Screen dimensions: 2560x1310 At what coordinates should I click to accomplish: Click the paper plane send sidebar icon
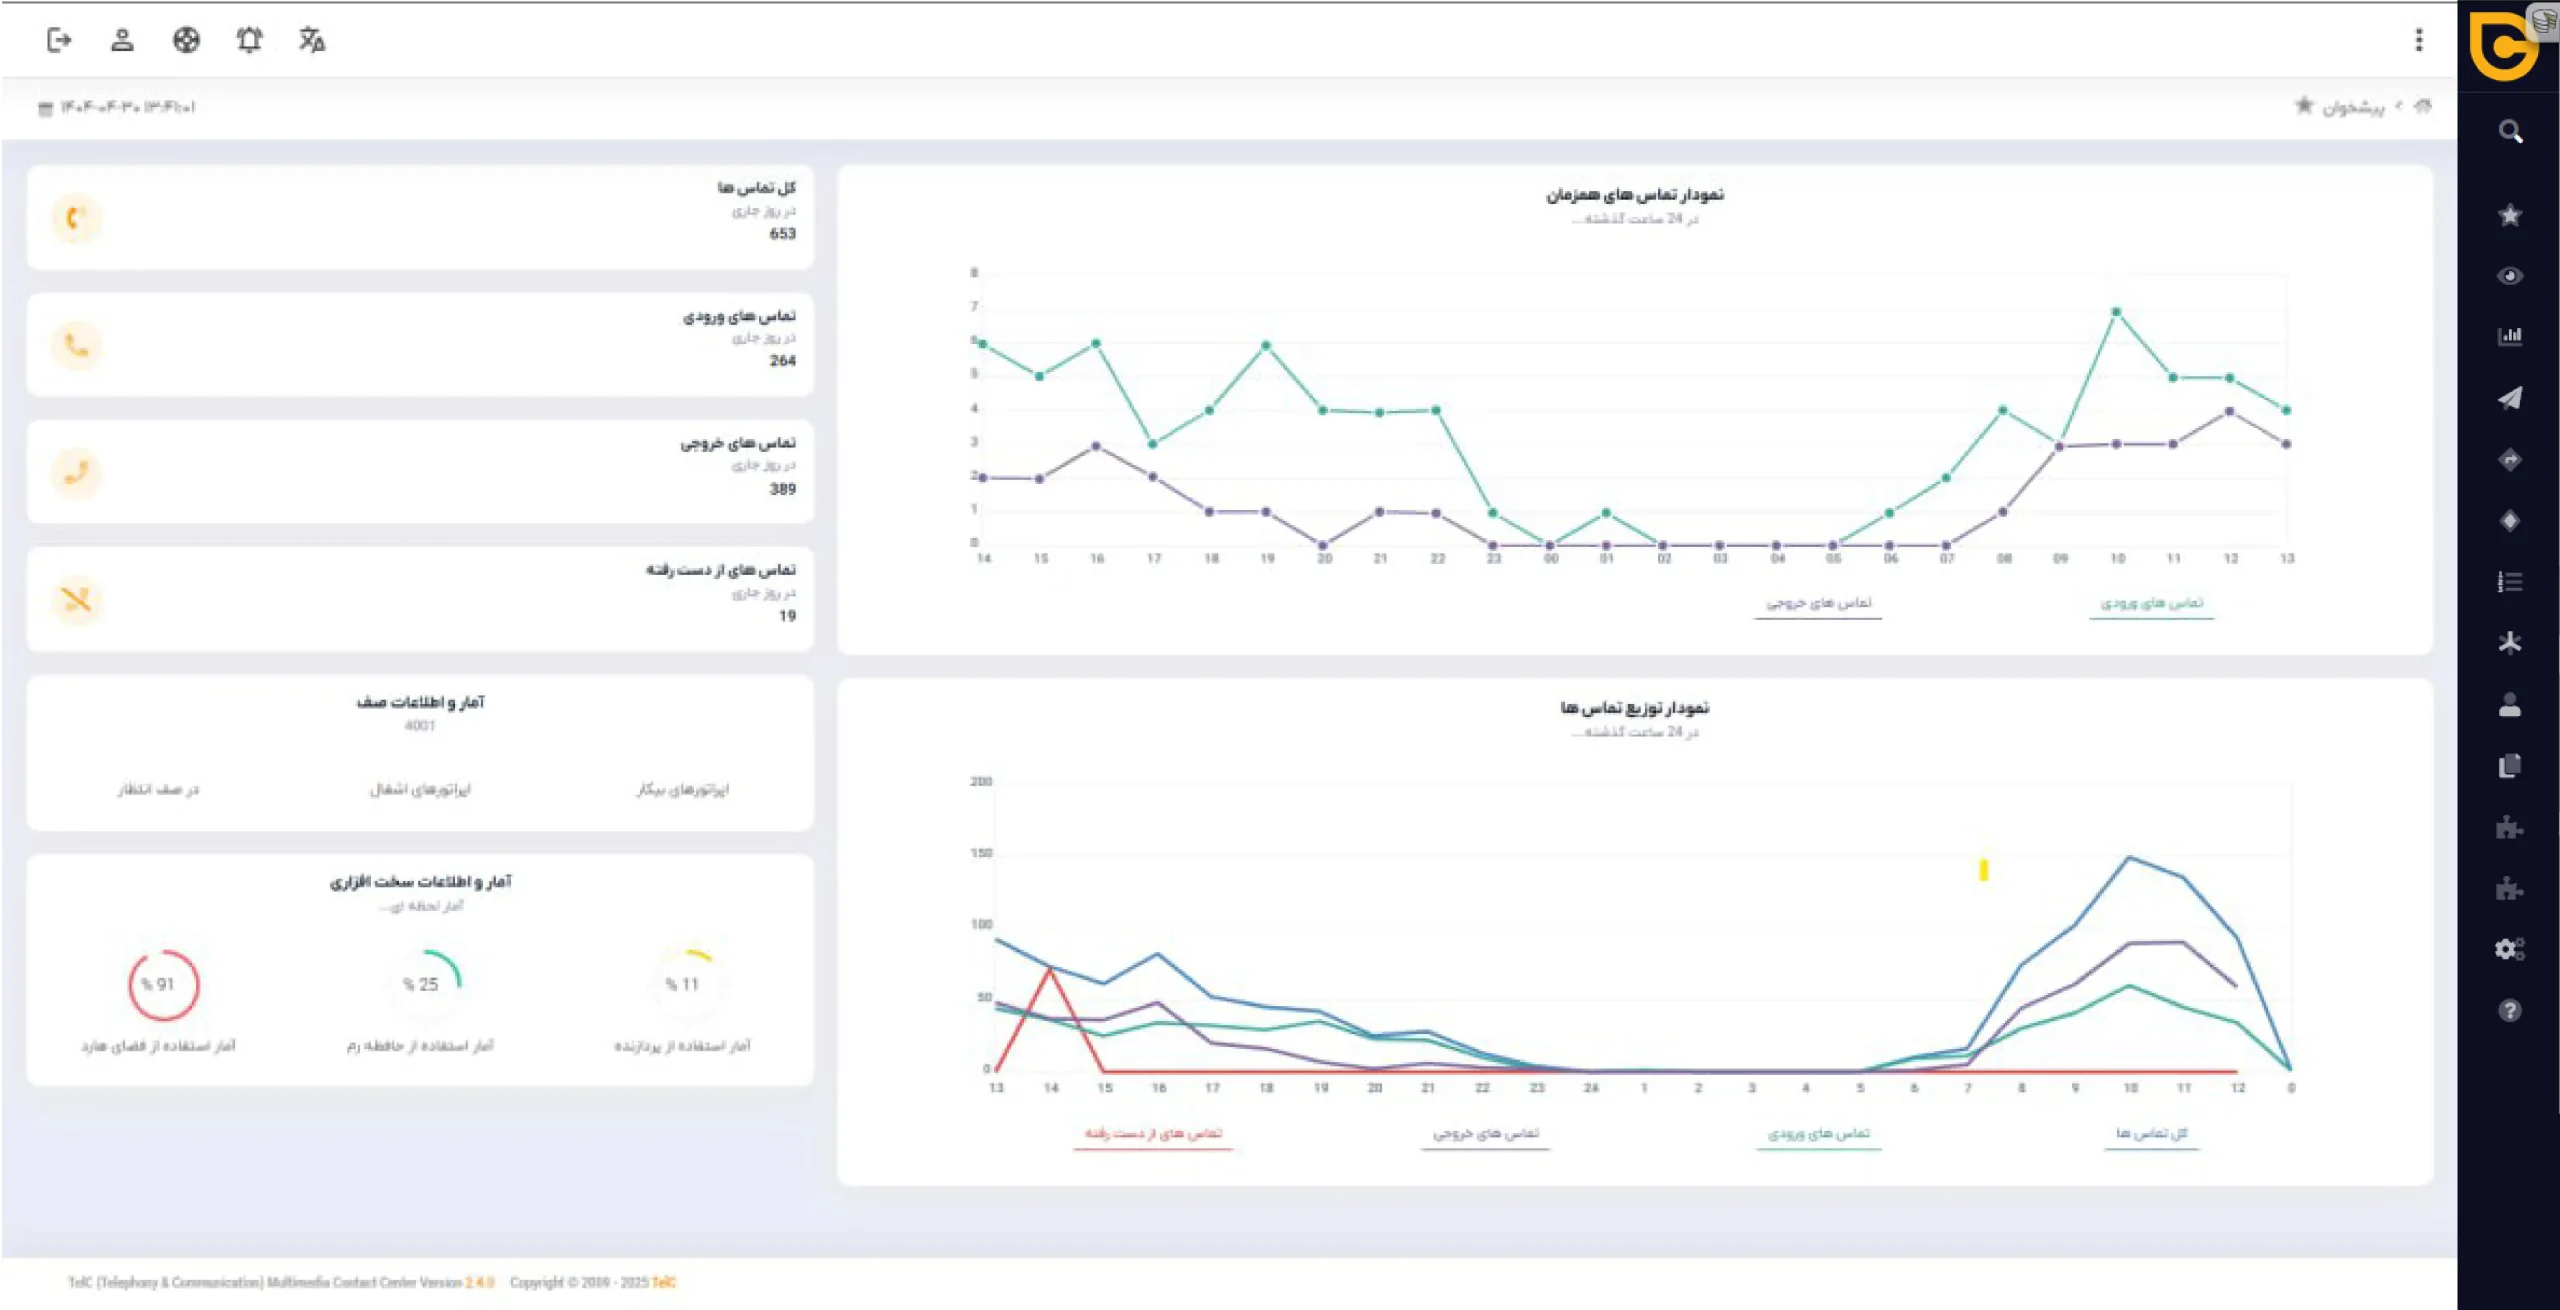2510,398
